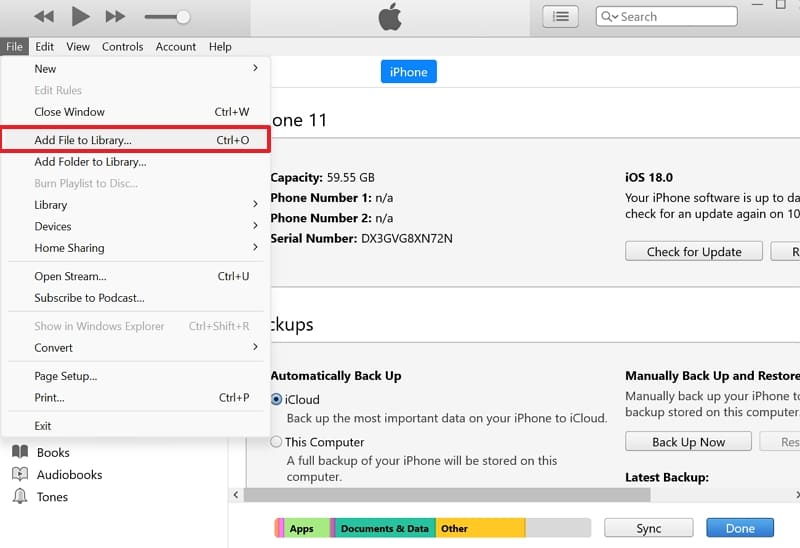The image size is (800, 548).
Task: Select Add Folder to Library
Action: [135, 162]
